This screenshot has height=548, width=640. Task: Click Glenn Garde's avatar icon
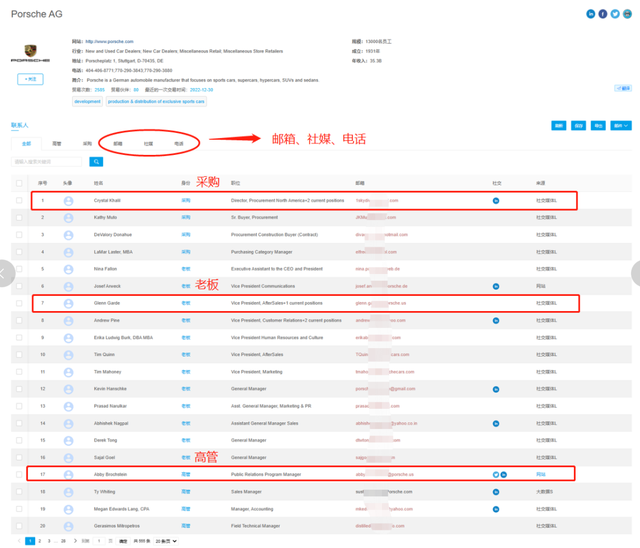pos(69,304)
